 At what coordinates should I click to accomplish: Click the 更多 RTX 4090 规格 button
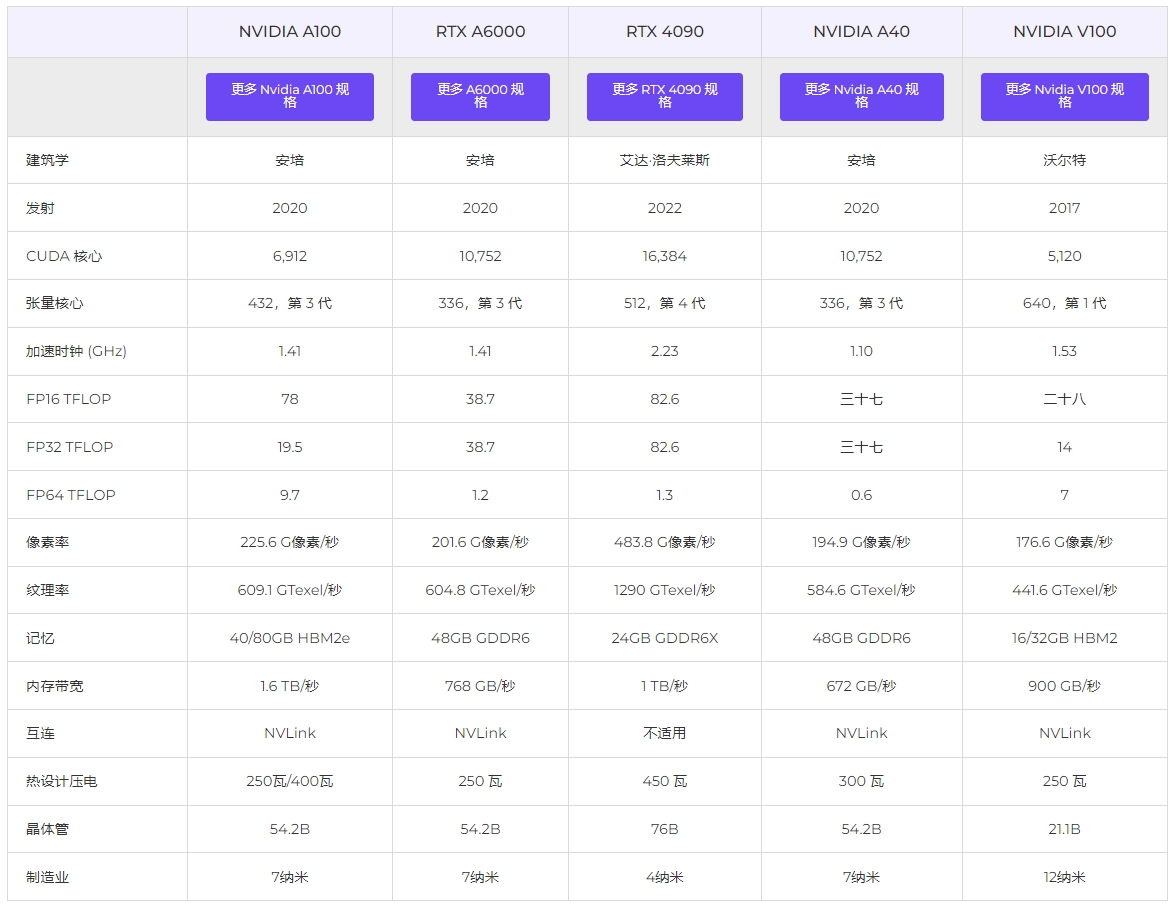point(664,96)
